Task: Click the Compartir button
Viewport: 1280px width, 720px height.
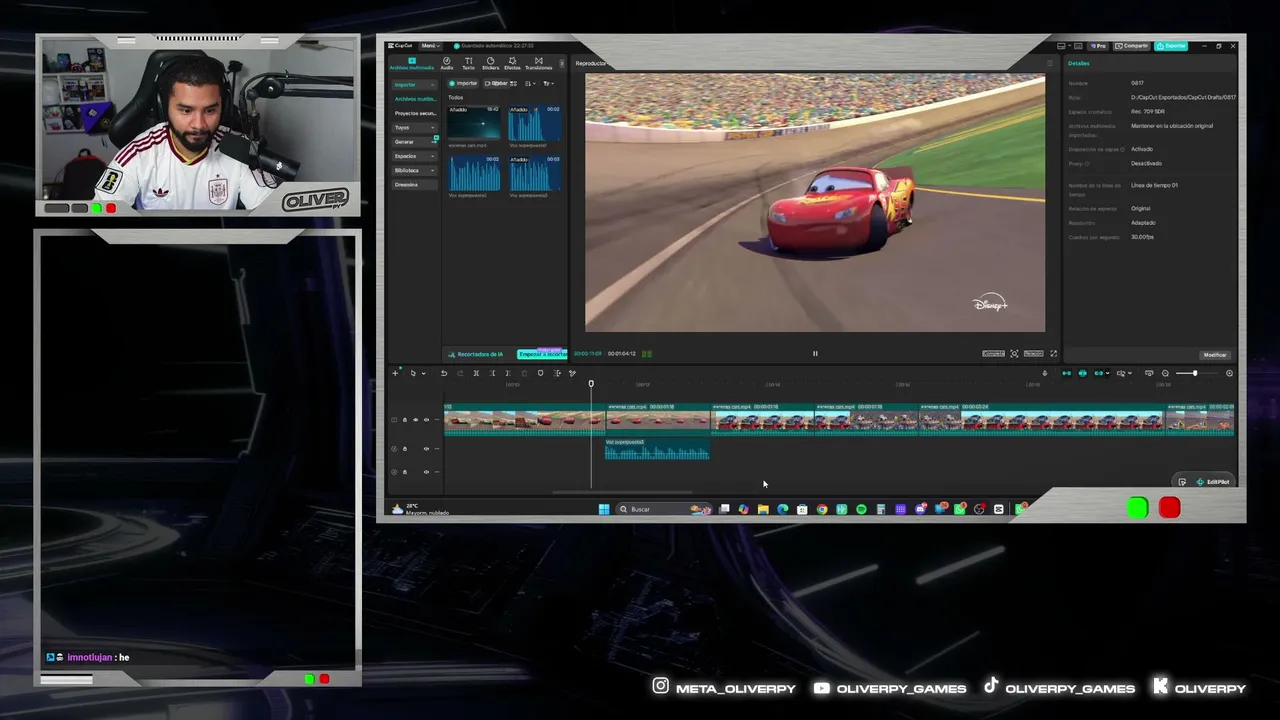Action: coord(1133,46)
